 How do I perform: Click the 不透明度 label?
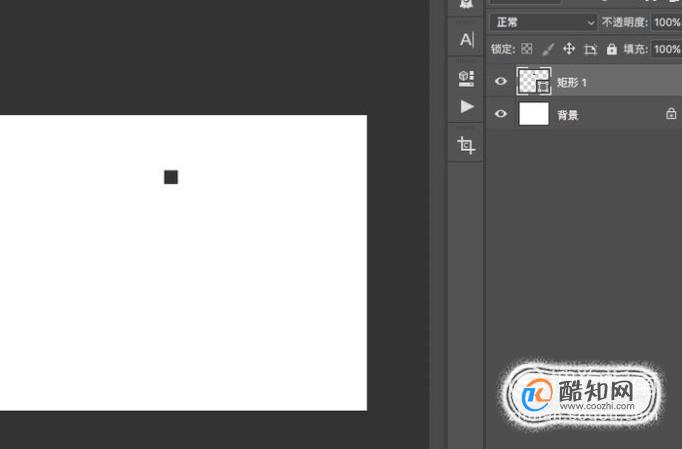click(x=625, y=22)
